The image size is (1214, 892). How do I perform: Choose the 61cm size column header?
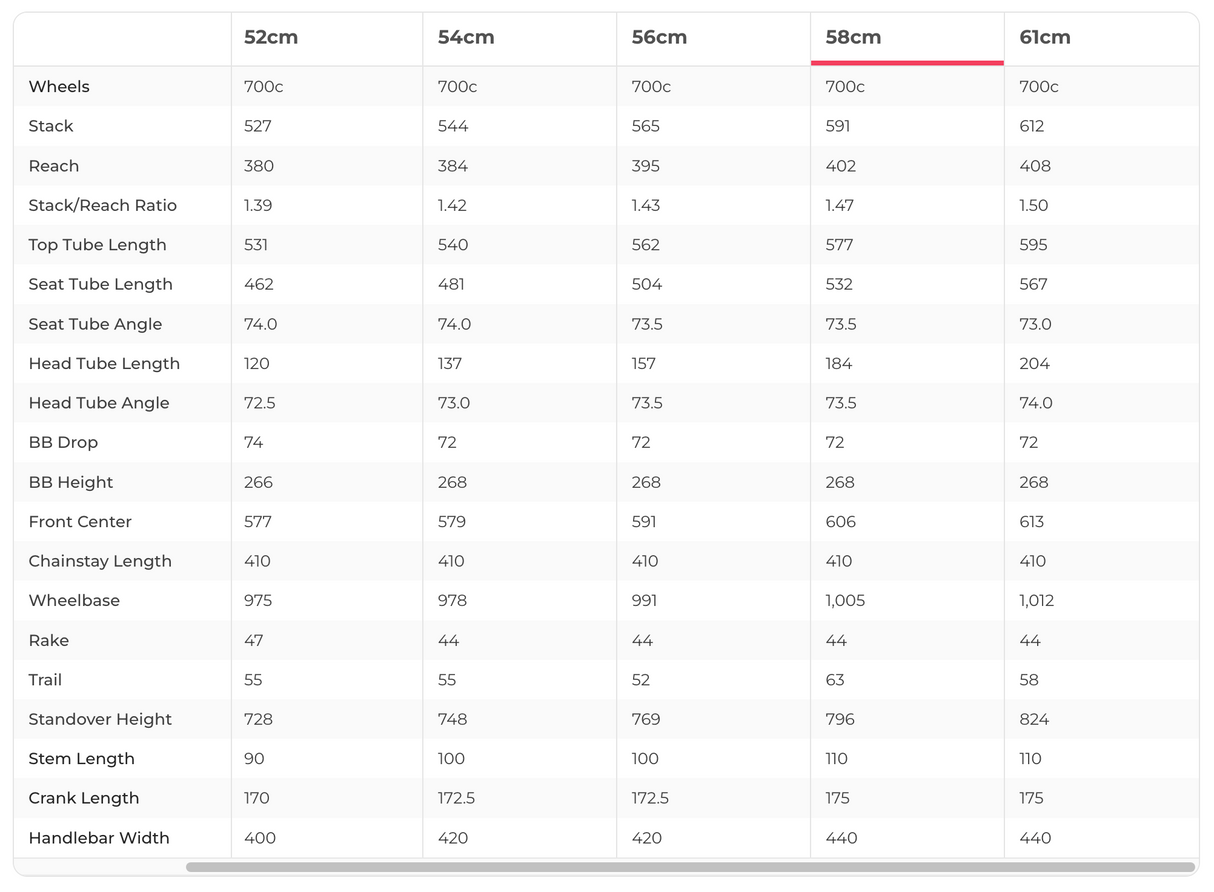click(x=1045, y=38)
